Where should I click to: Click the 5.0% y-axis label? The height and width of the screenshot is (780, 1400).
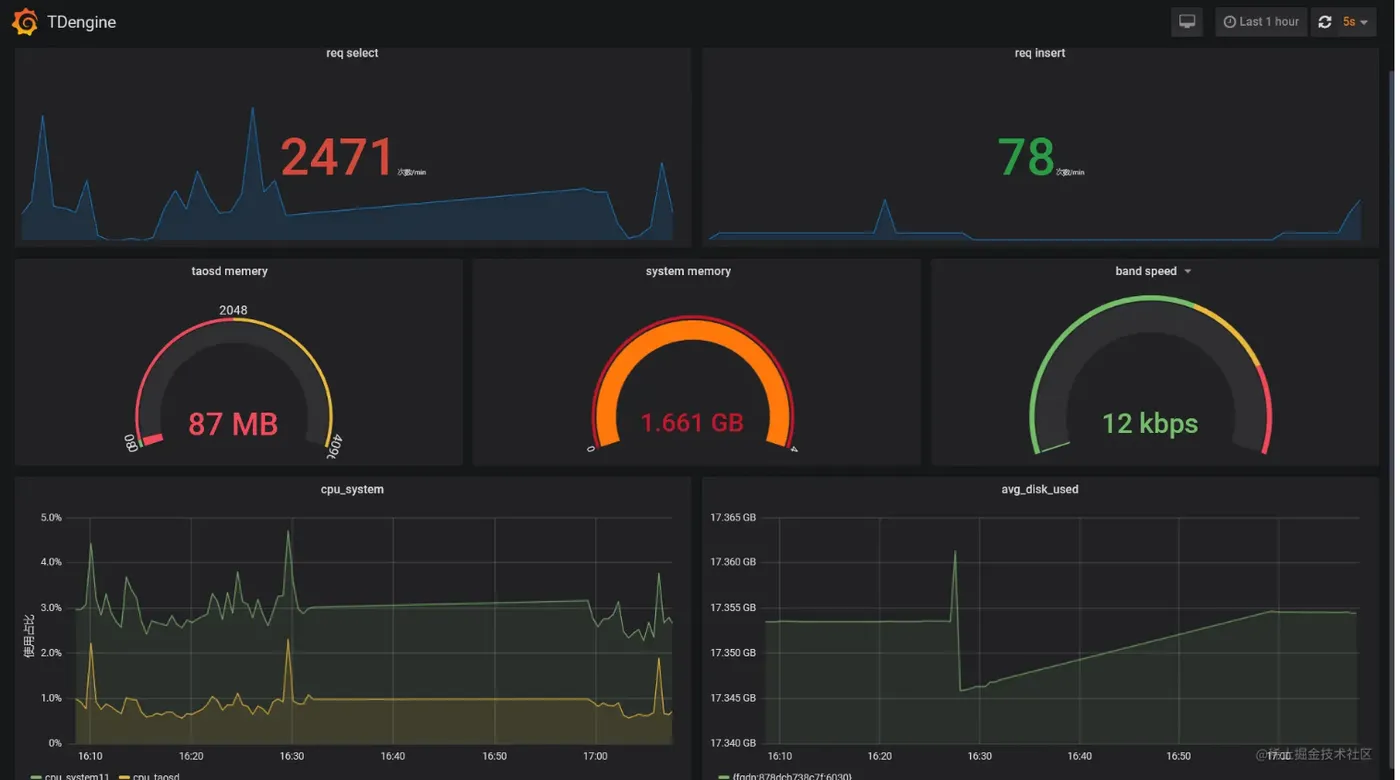coord(50,518)
